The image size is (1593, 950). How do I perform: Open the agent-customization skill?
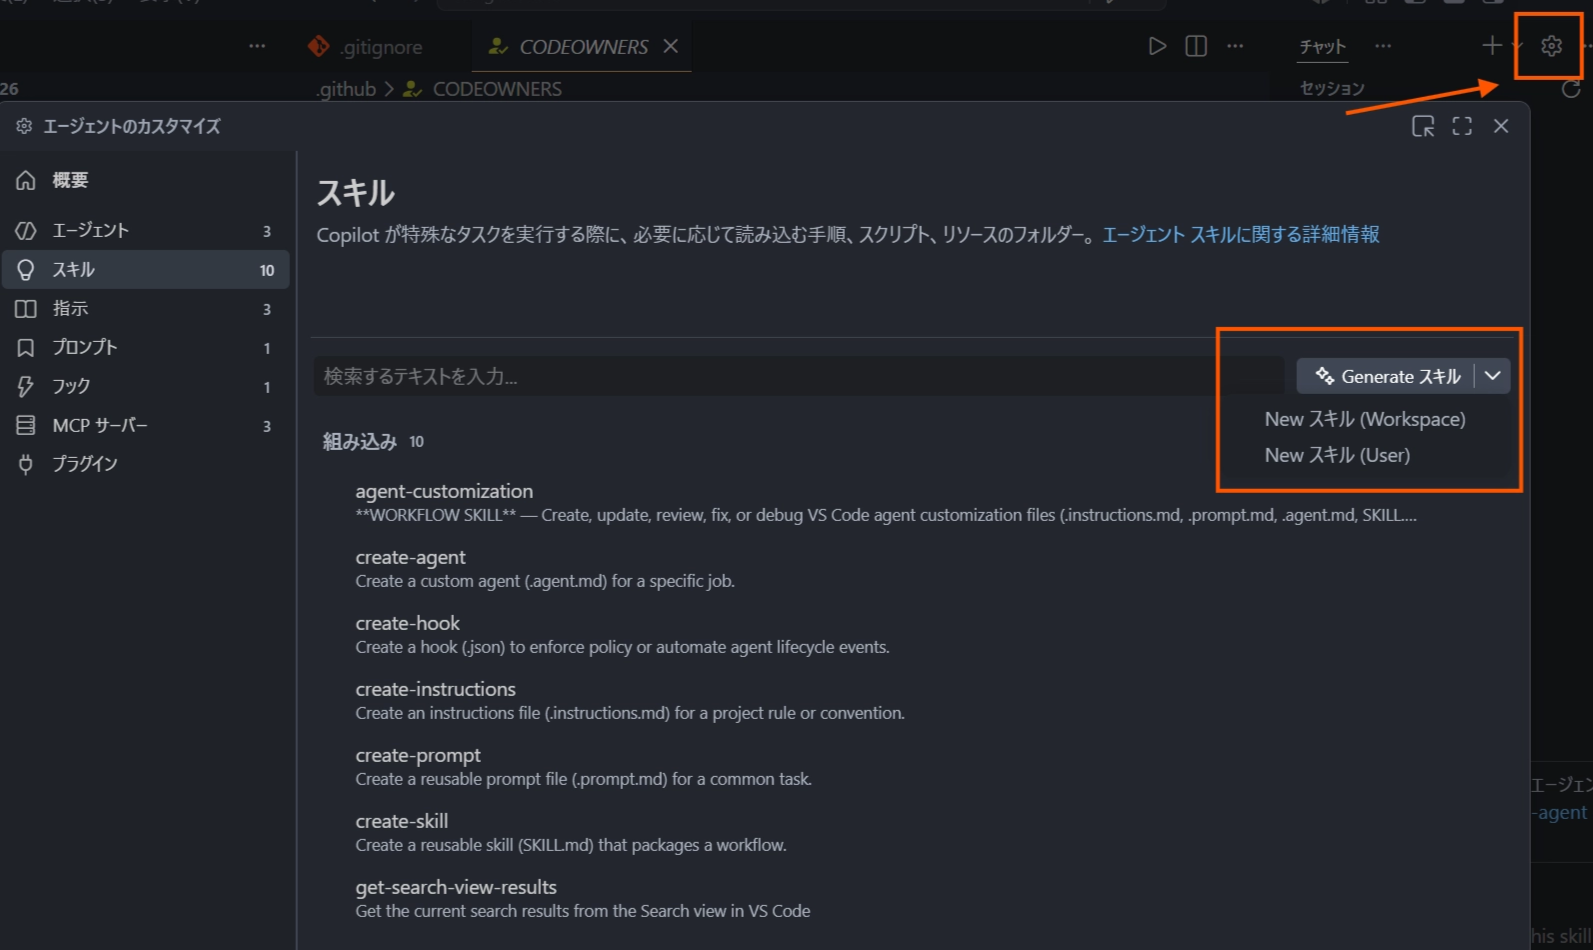(x=886, y=503)
